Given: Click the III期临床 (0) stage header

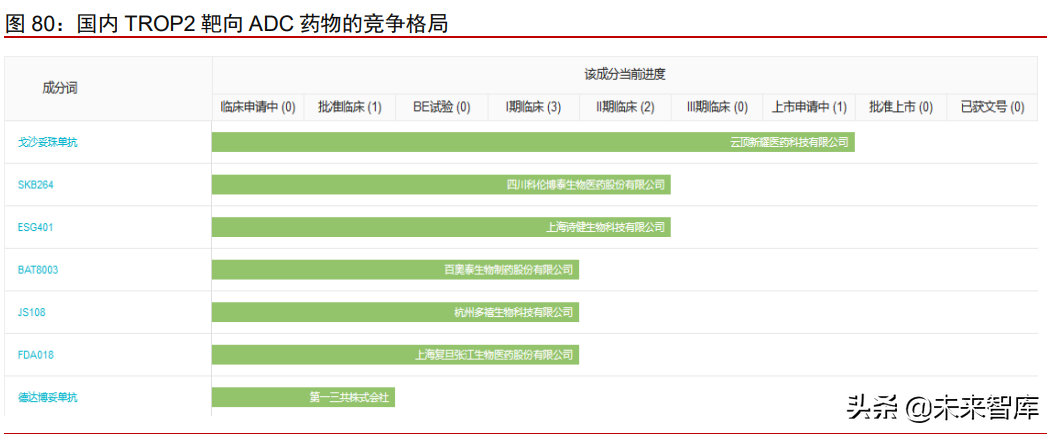Looking at the screenshot, I should [717, 107].
